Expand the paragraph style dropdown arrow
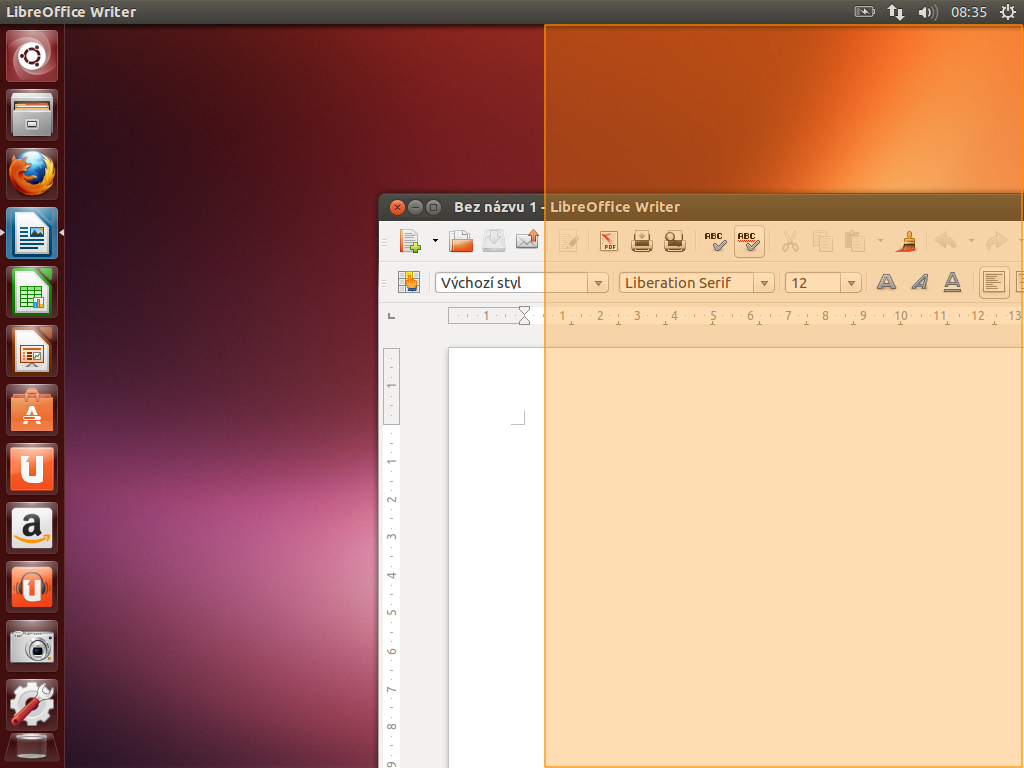The height and width of the screenshot is (768, 1024). [598, 283]
